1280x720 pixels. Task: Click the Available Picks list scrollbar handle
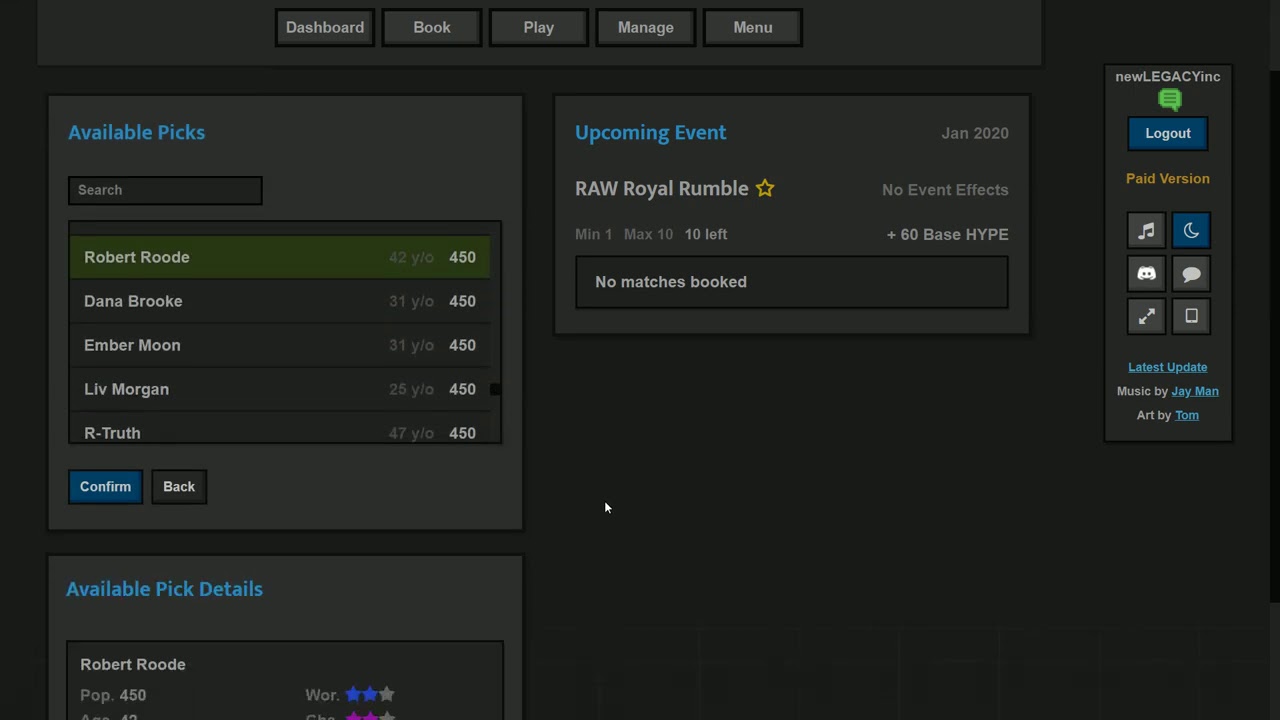click(495, 389)
